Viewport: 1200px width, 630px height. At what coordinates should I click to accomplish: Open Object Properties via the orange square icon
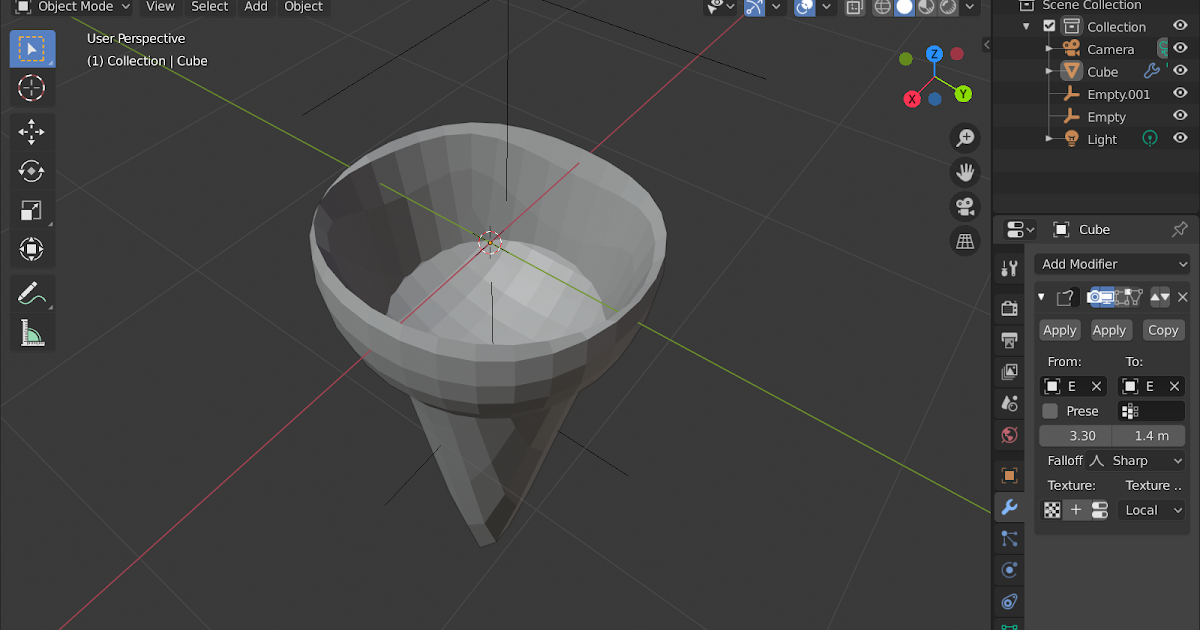coord(1009,475)
